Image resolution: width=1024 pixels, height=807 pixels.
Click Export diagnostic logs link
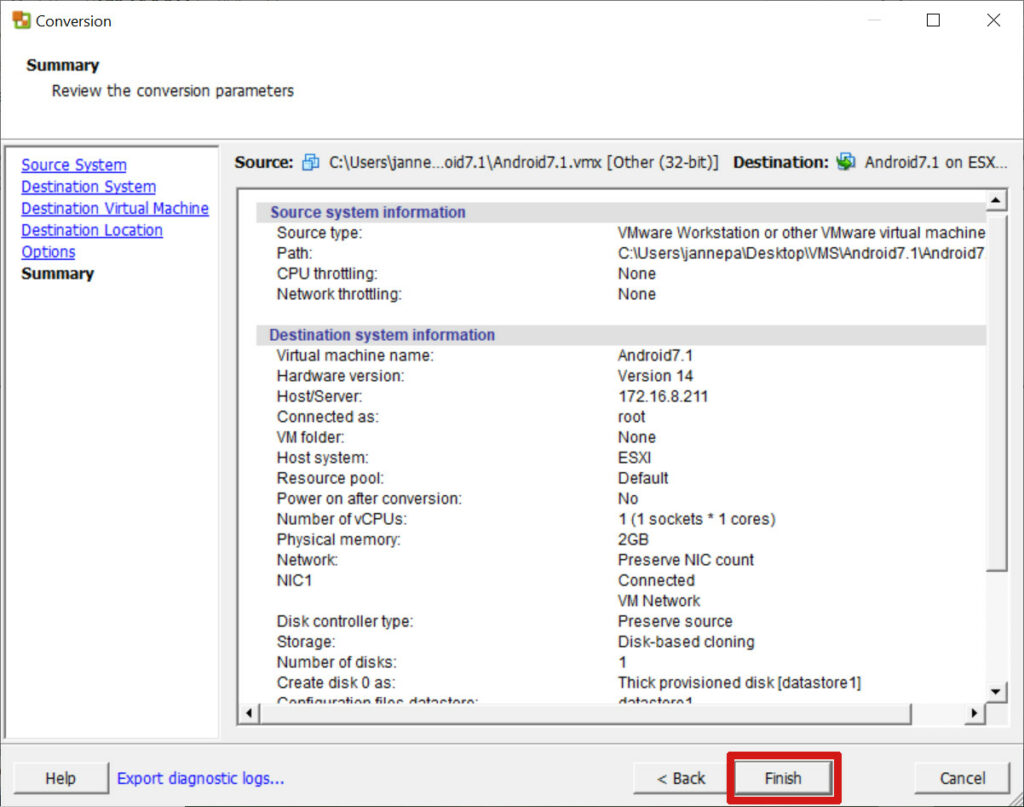[200, 778]
